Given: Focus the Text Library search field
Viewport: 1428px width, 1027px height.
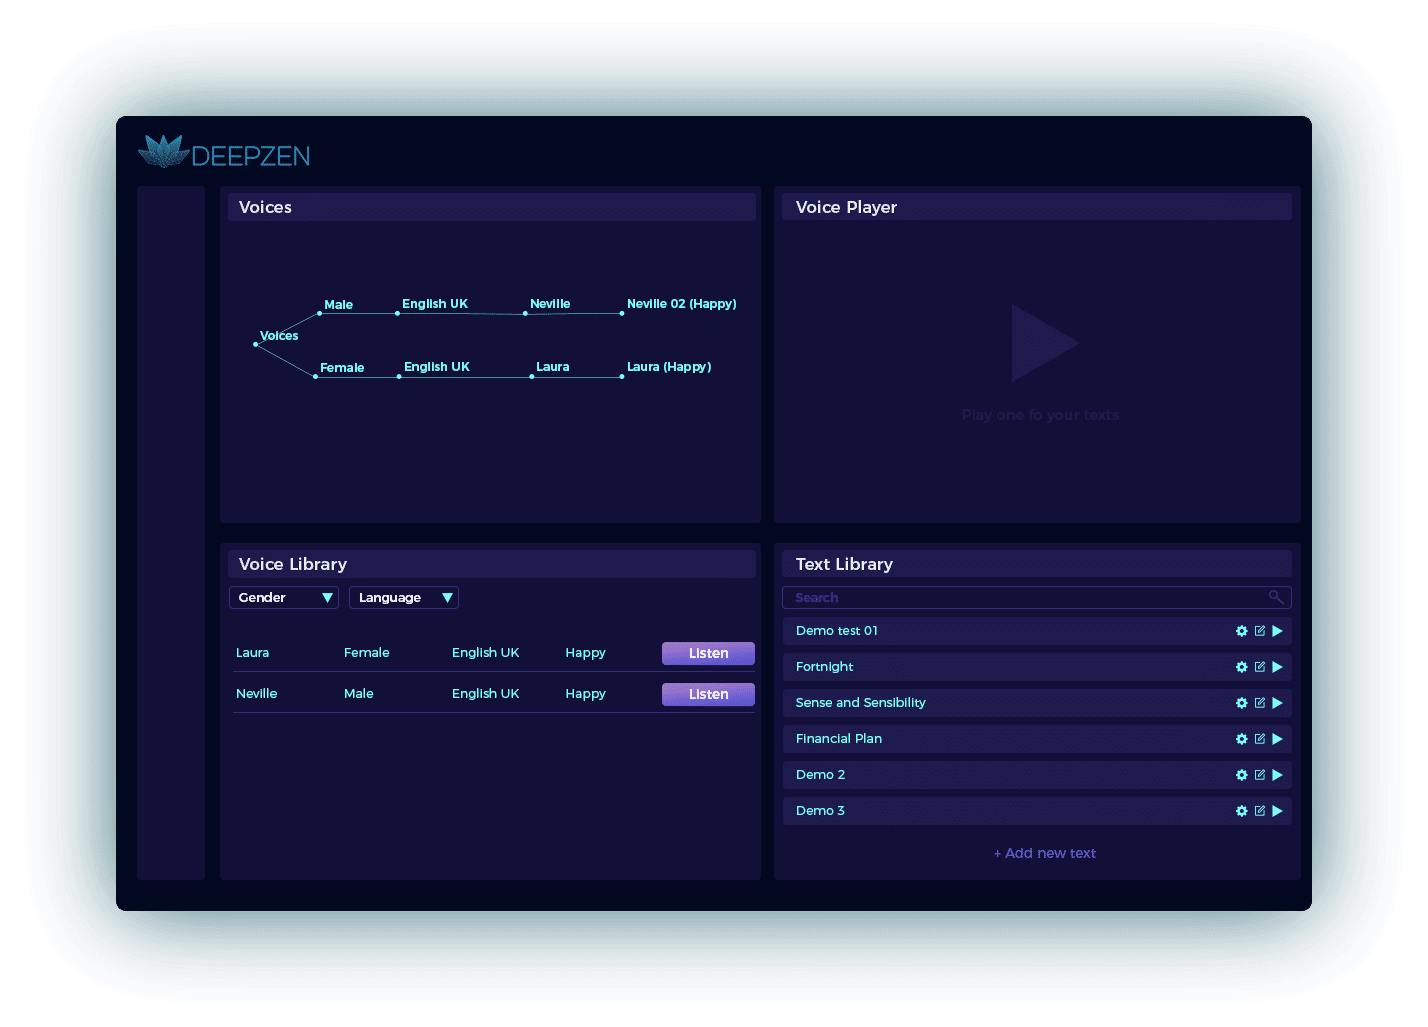Looking at the screenshot, I should [1037, 597].
